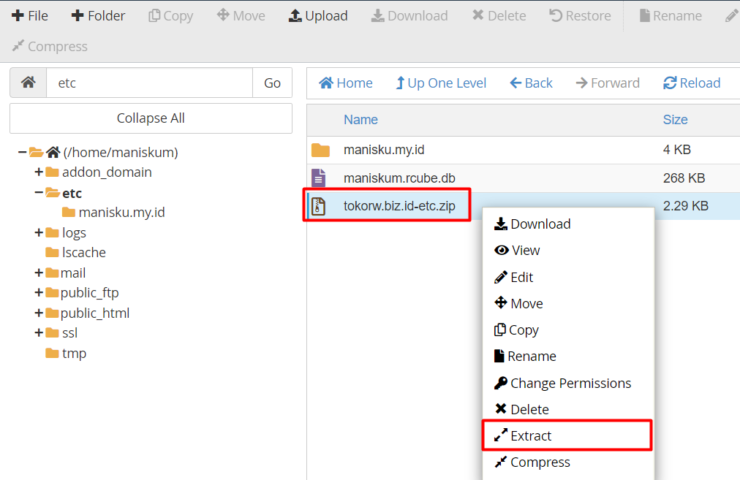Select ssl folder in tree
Screen dimensions: 740x480
70,333
